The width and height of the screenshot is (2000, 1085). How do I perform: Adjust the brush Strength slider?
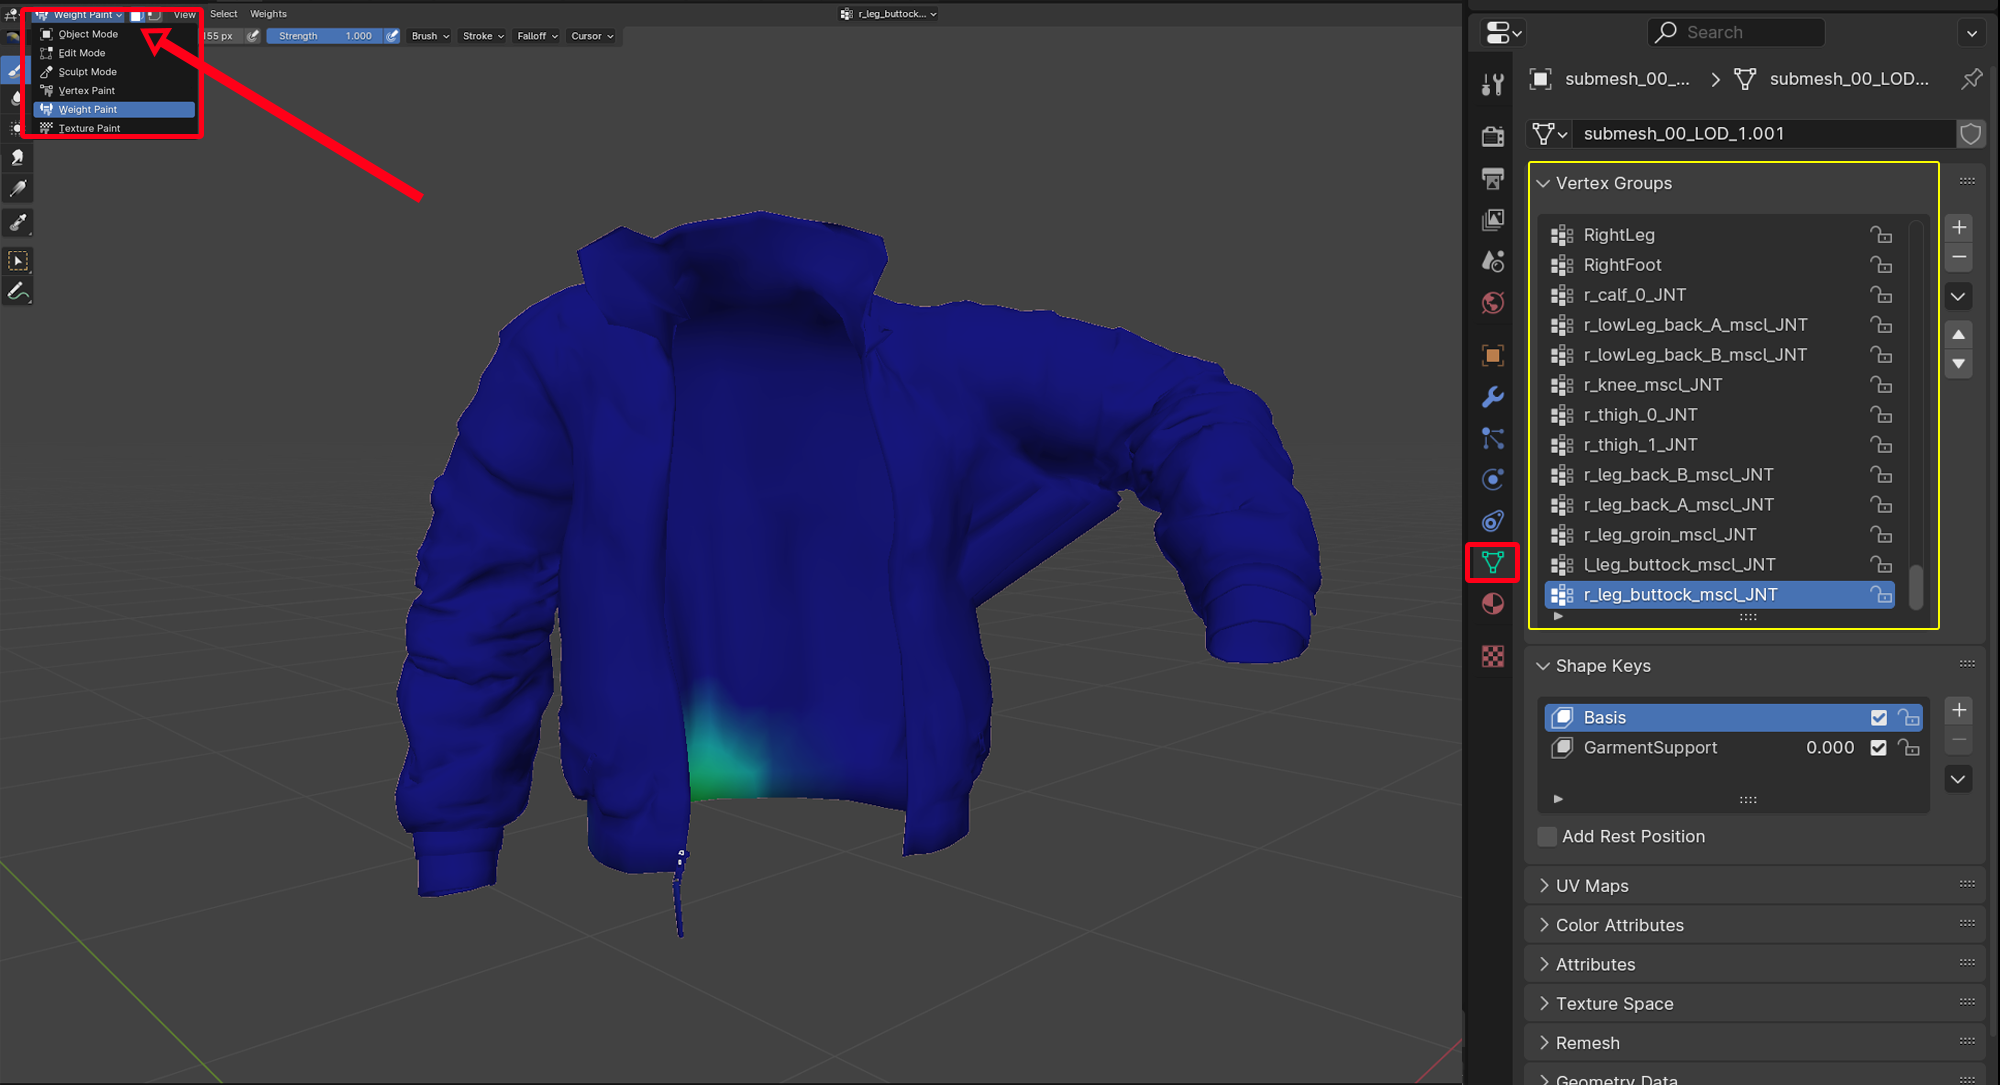(325, 36)
